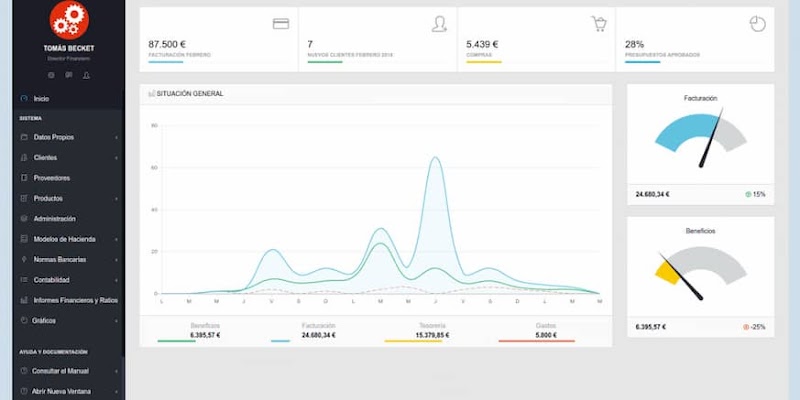Click the Tesorería legend below the chart

pos(414,330)
